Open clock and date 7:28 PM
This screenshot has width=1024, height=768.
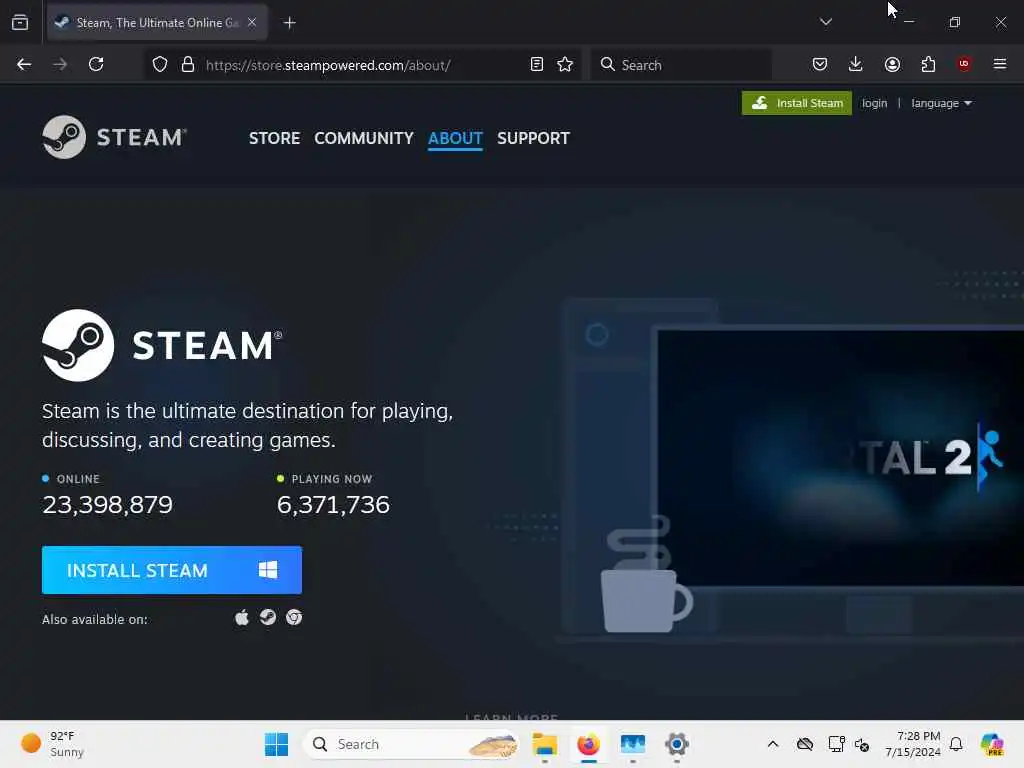pos(912,744)
